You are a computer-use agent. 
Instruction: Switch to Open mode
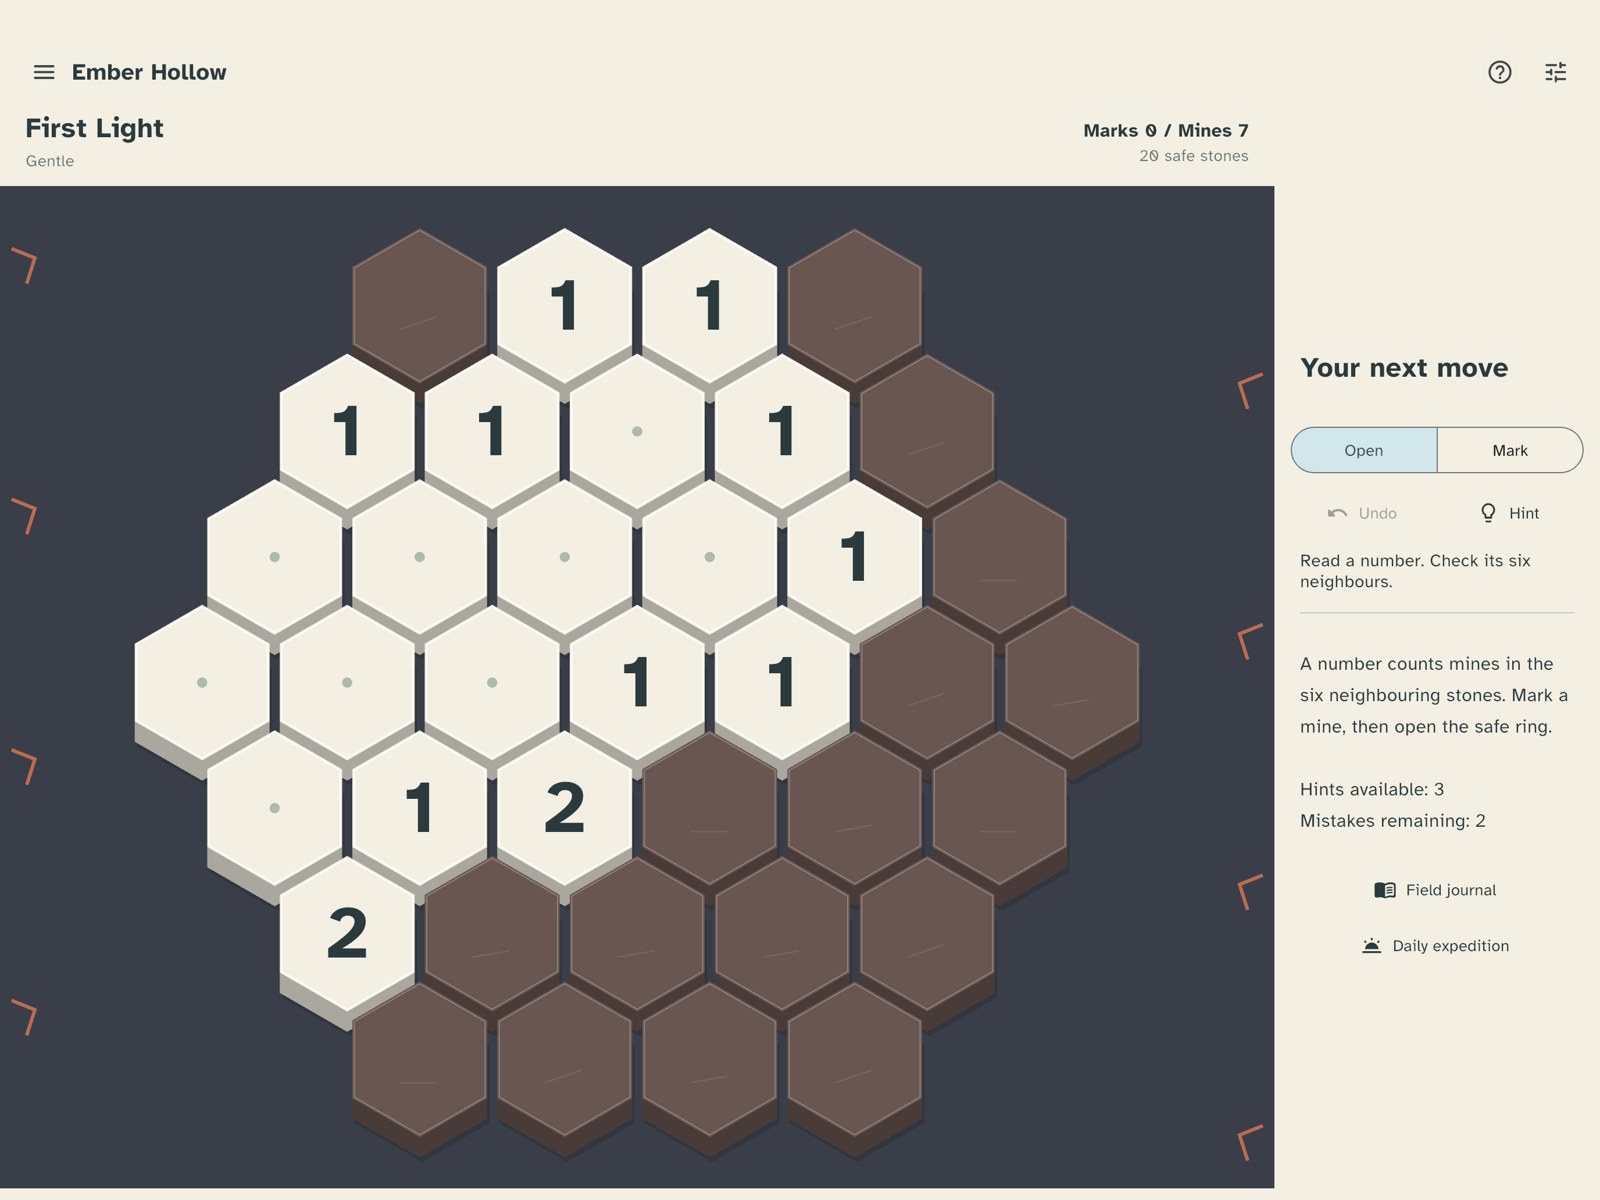pyautogui.click(x=1364, y=450)
